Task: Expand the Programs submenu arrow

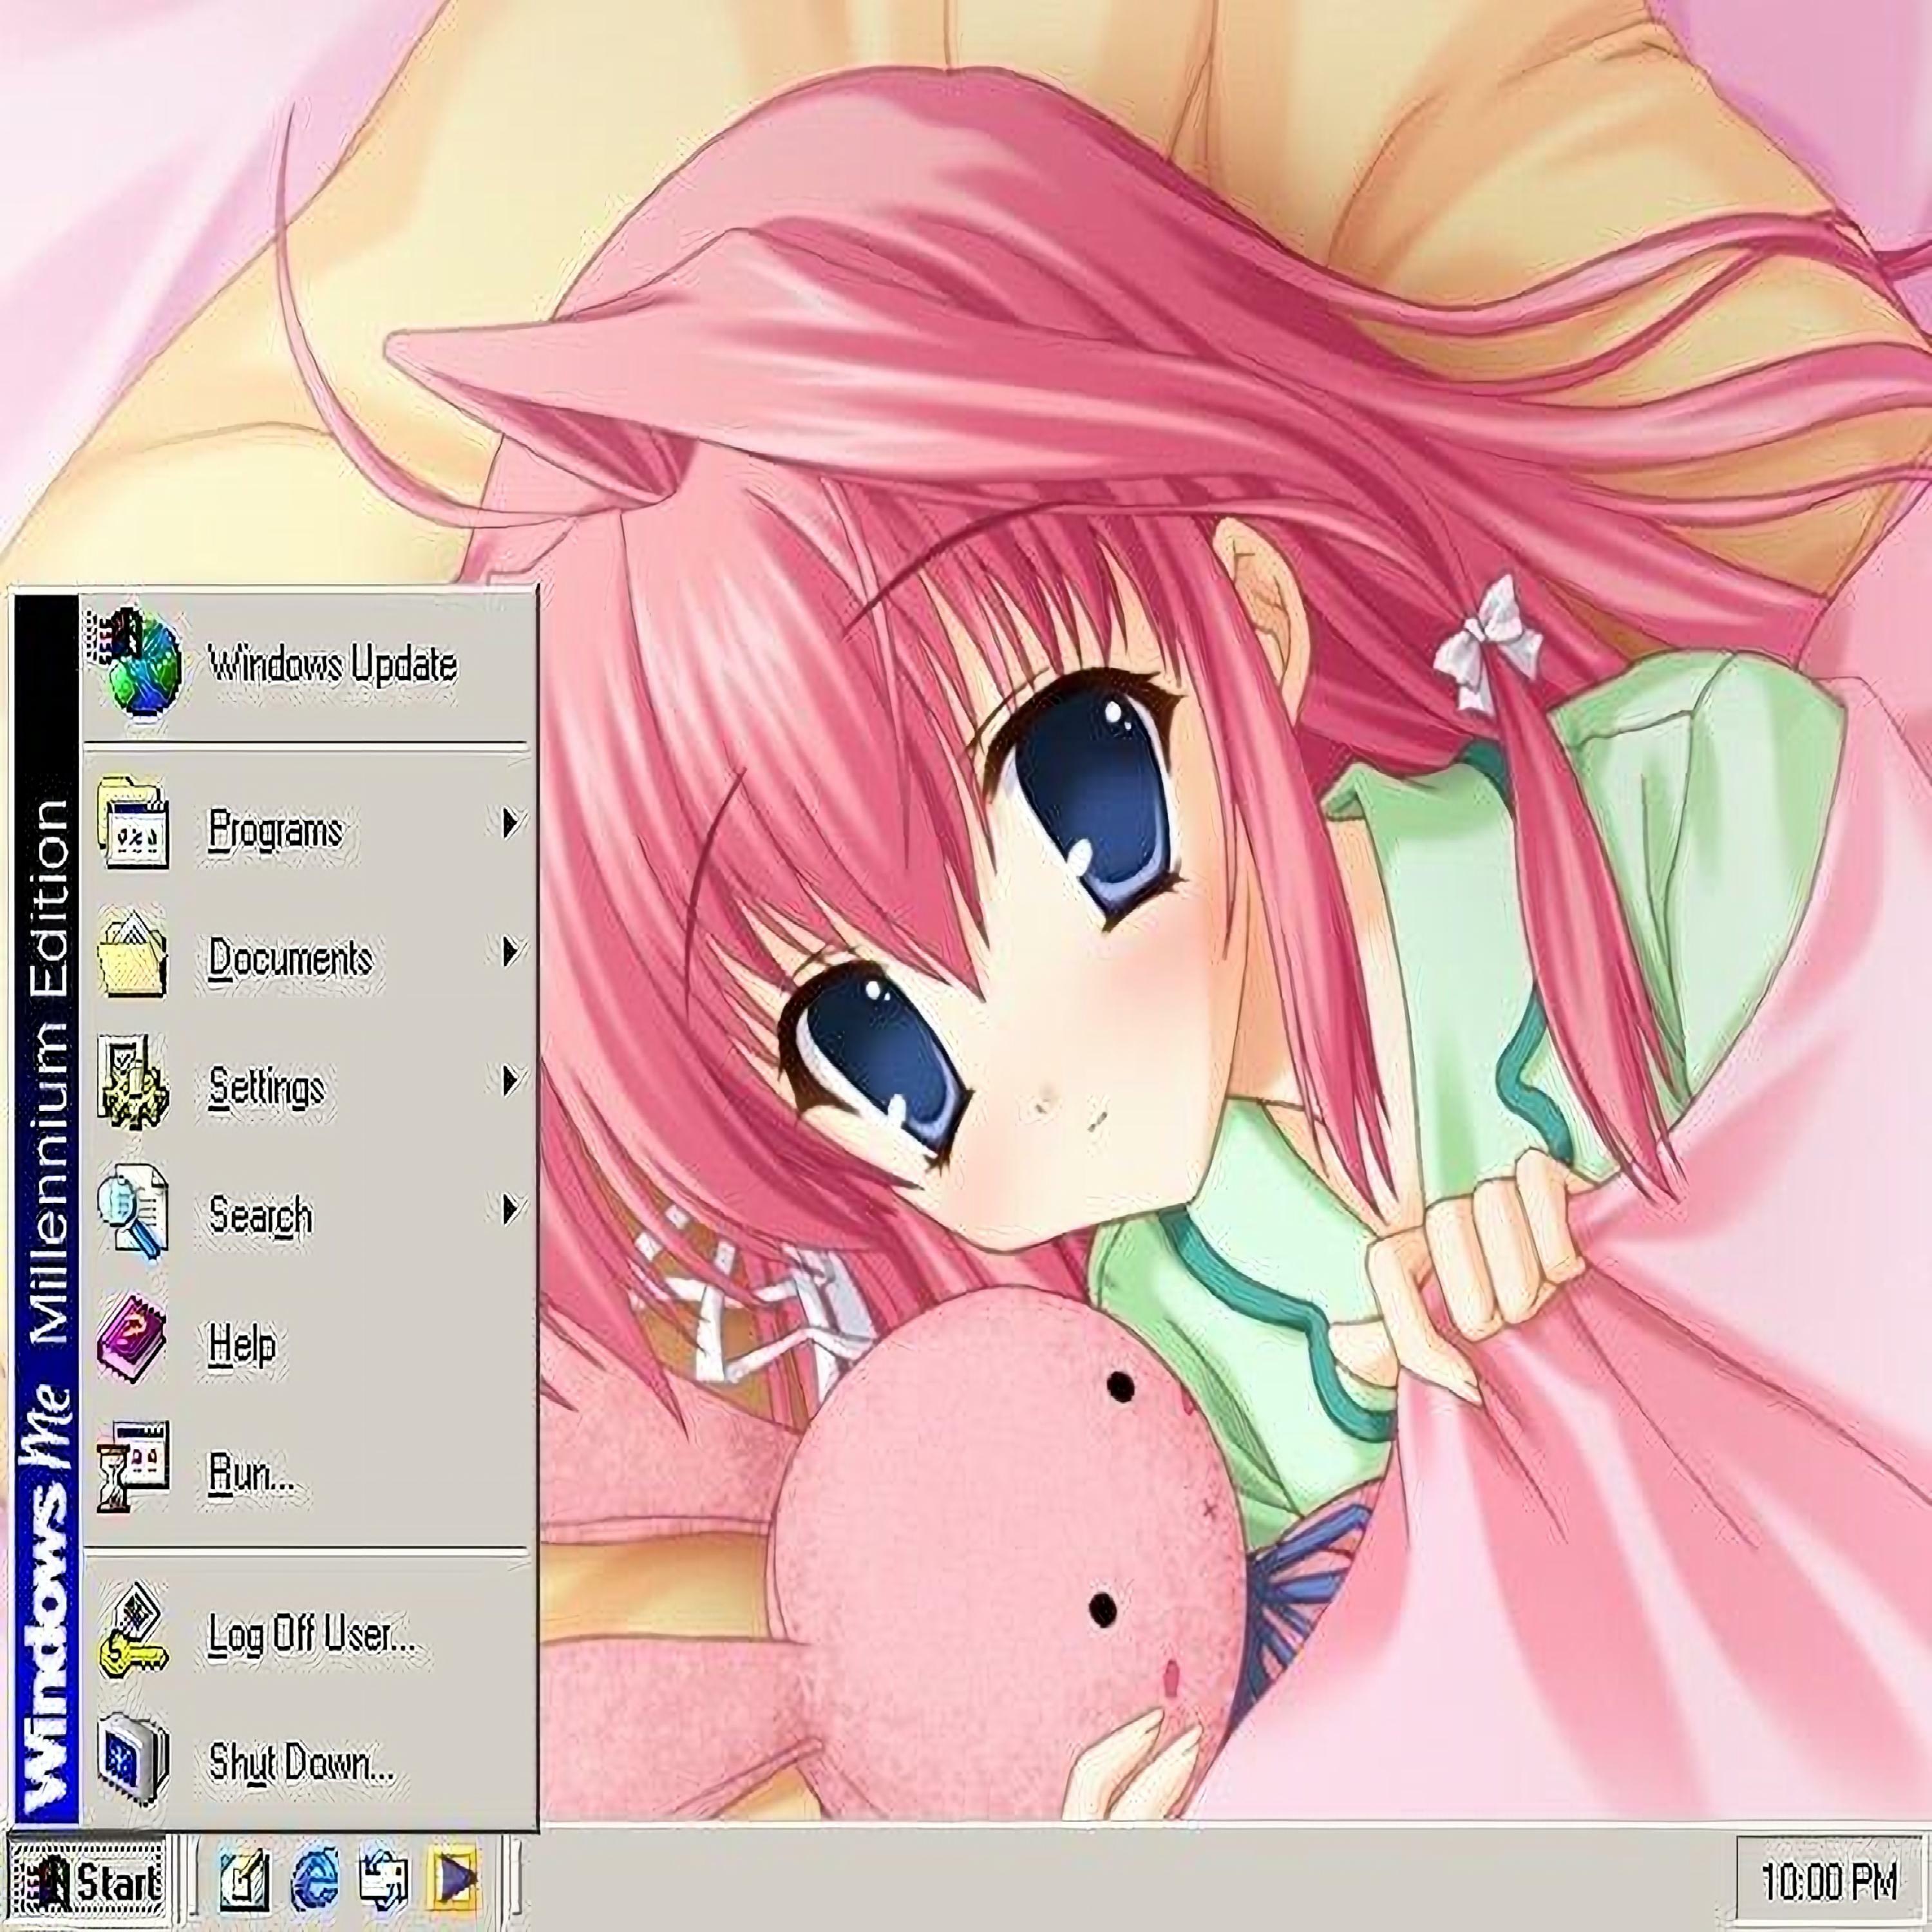Action: [x=511, y=823]
